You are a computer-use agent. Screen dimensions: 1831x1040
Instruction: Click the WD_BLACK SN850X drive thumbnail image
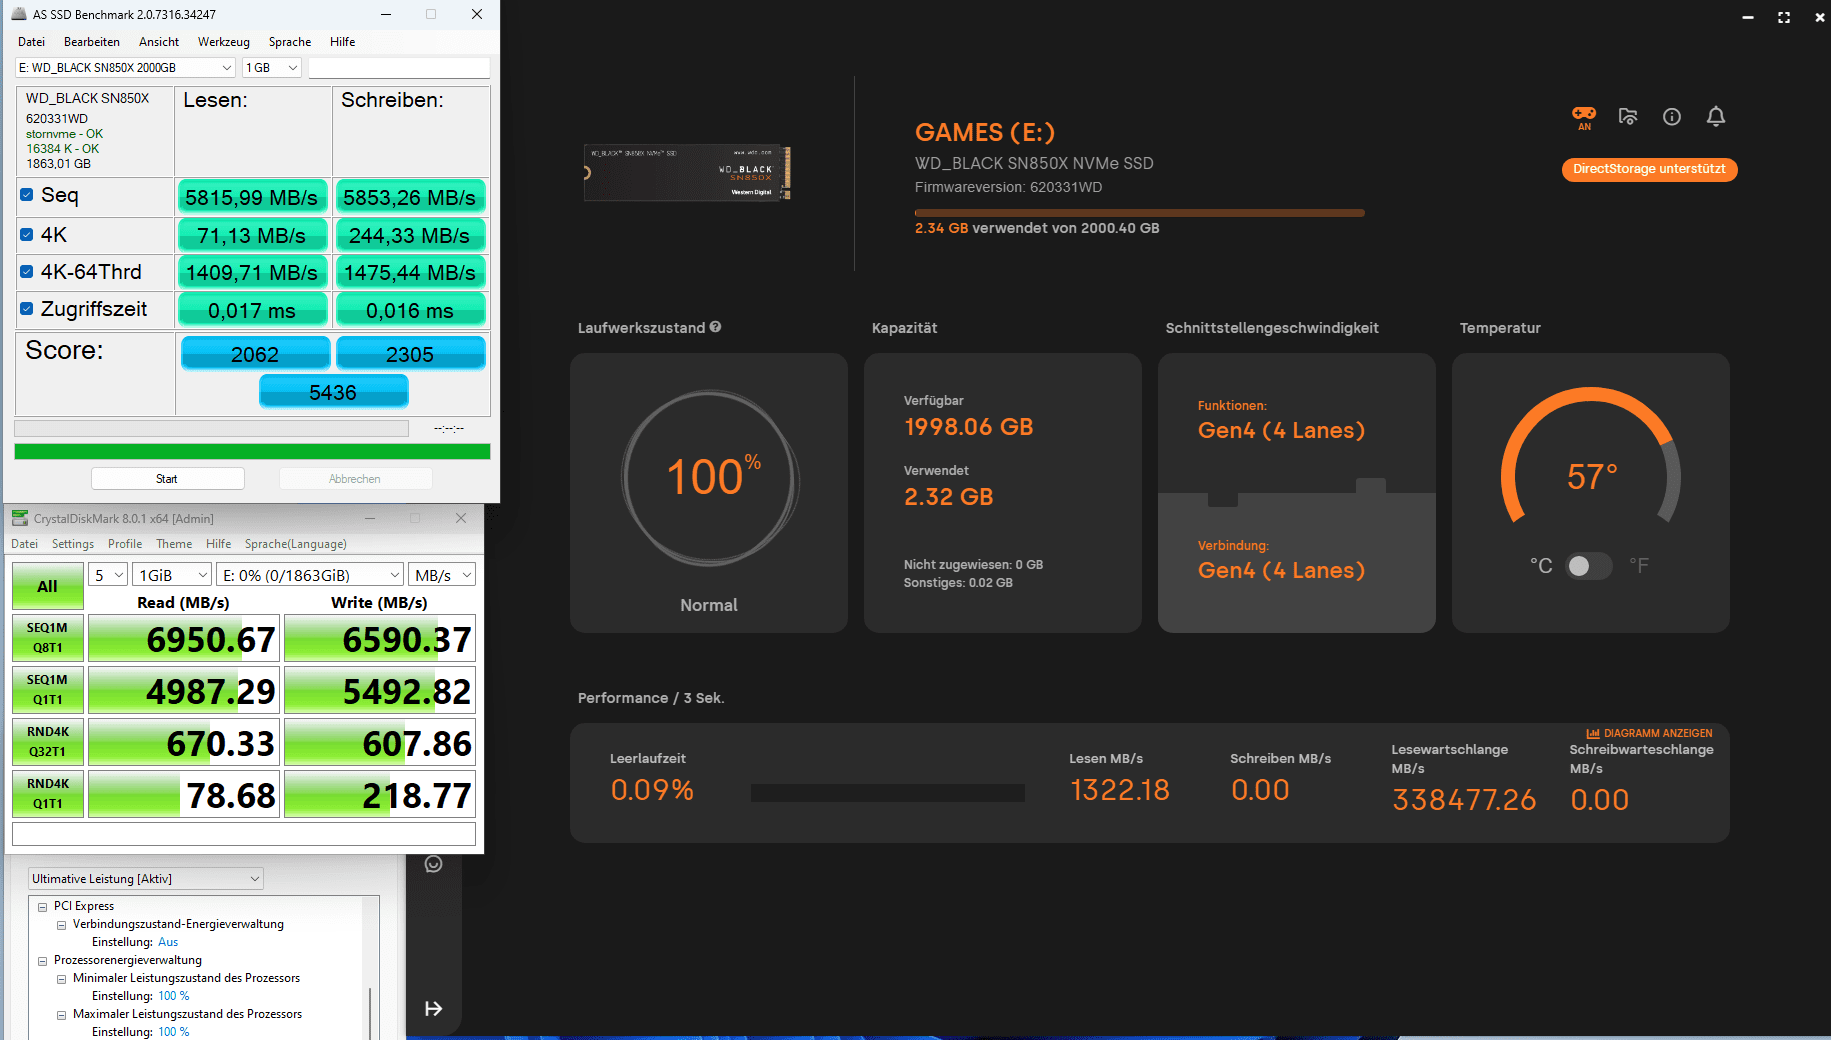[x=688, y=172]
